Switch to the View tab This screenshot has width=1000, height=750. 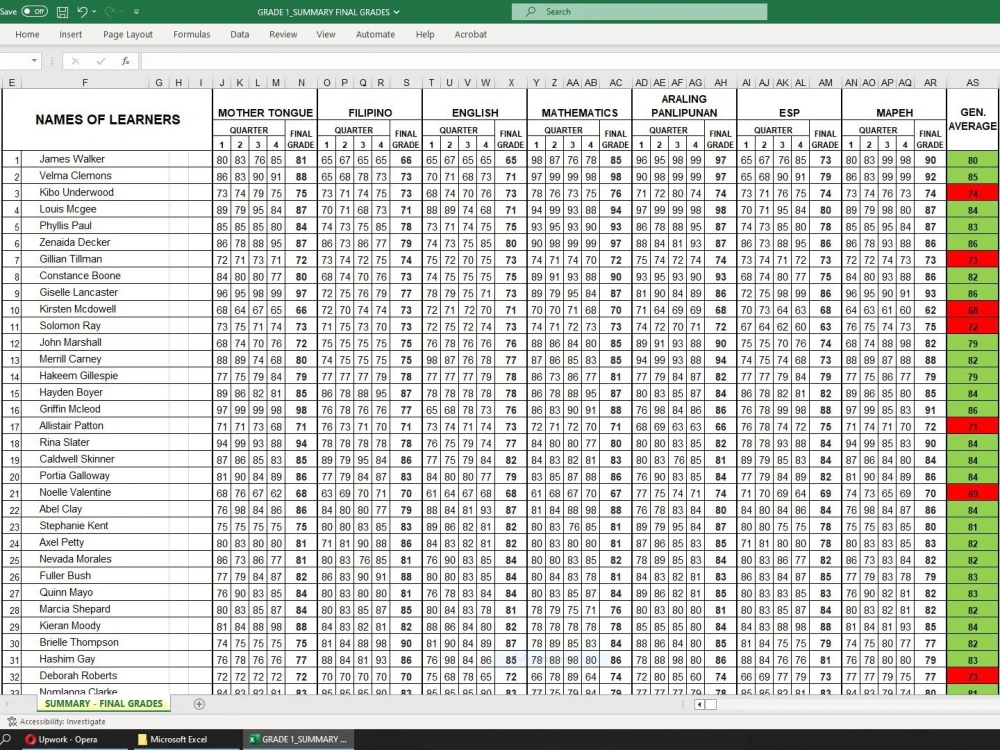tap(326, 34)
